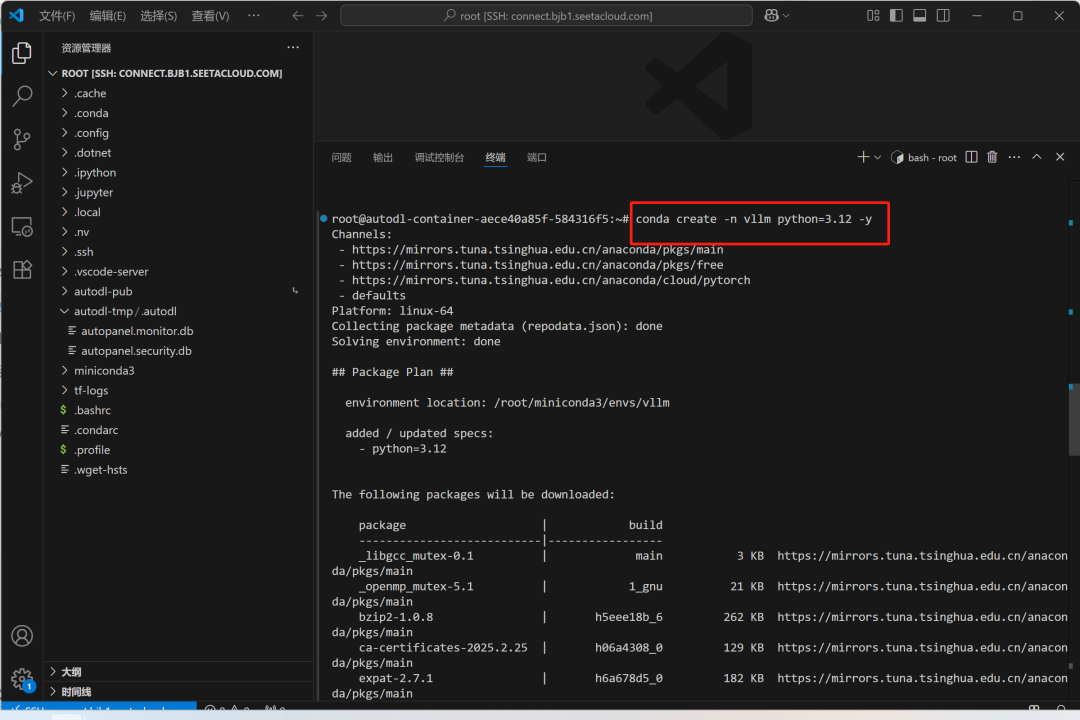Switch to the 输出 tab
The width and height of the screenshot is (1080, 720).
[x=383, y=158]
